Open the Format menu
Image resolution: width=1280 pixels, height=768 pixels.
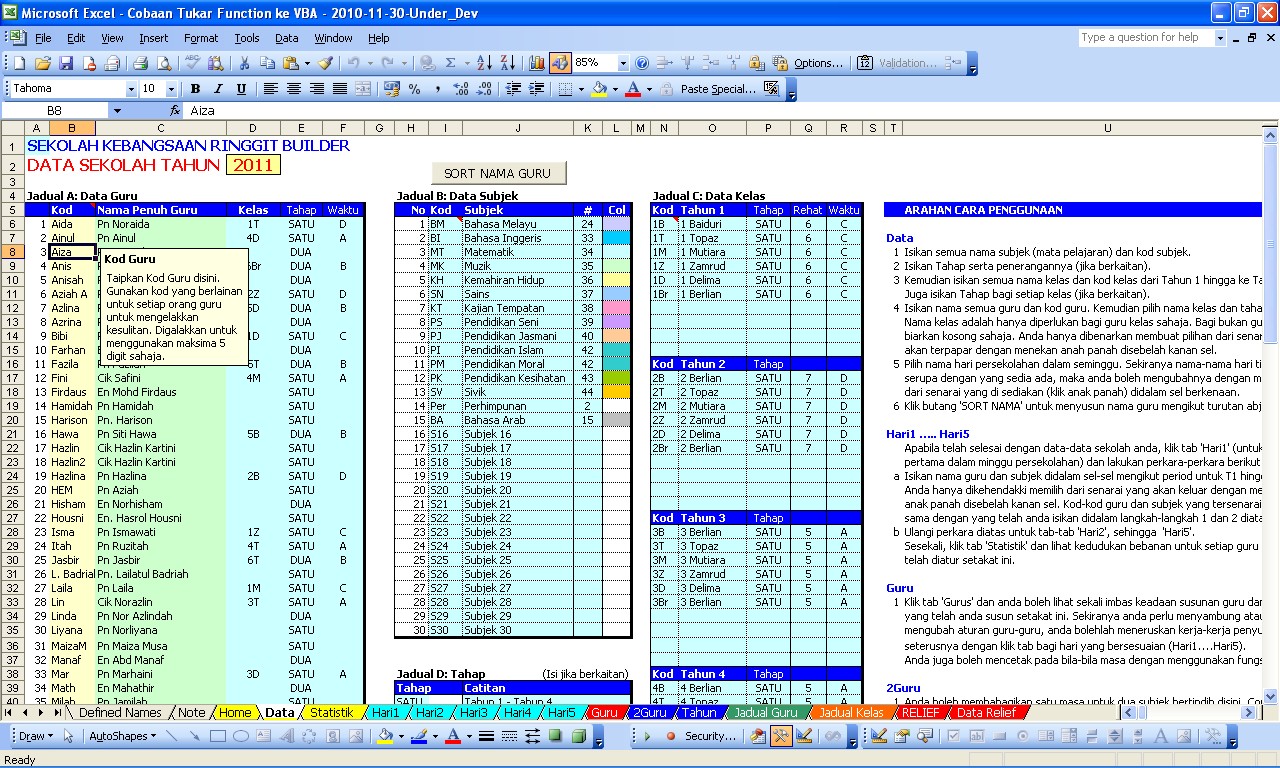coord(201,38)
